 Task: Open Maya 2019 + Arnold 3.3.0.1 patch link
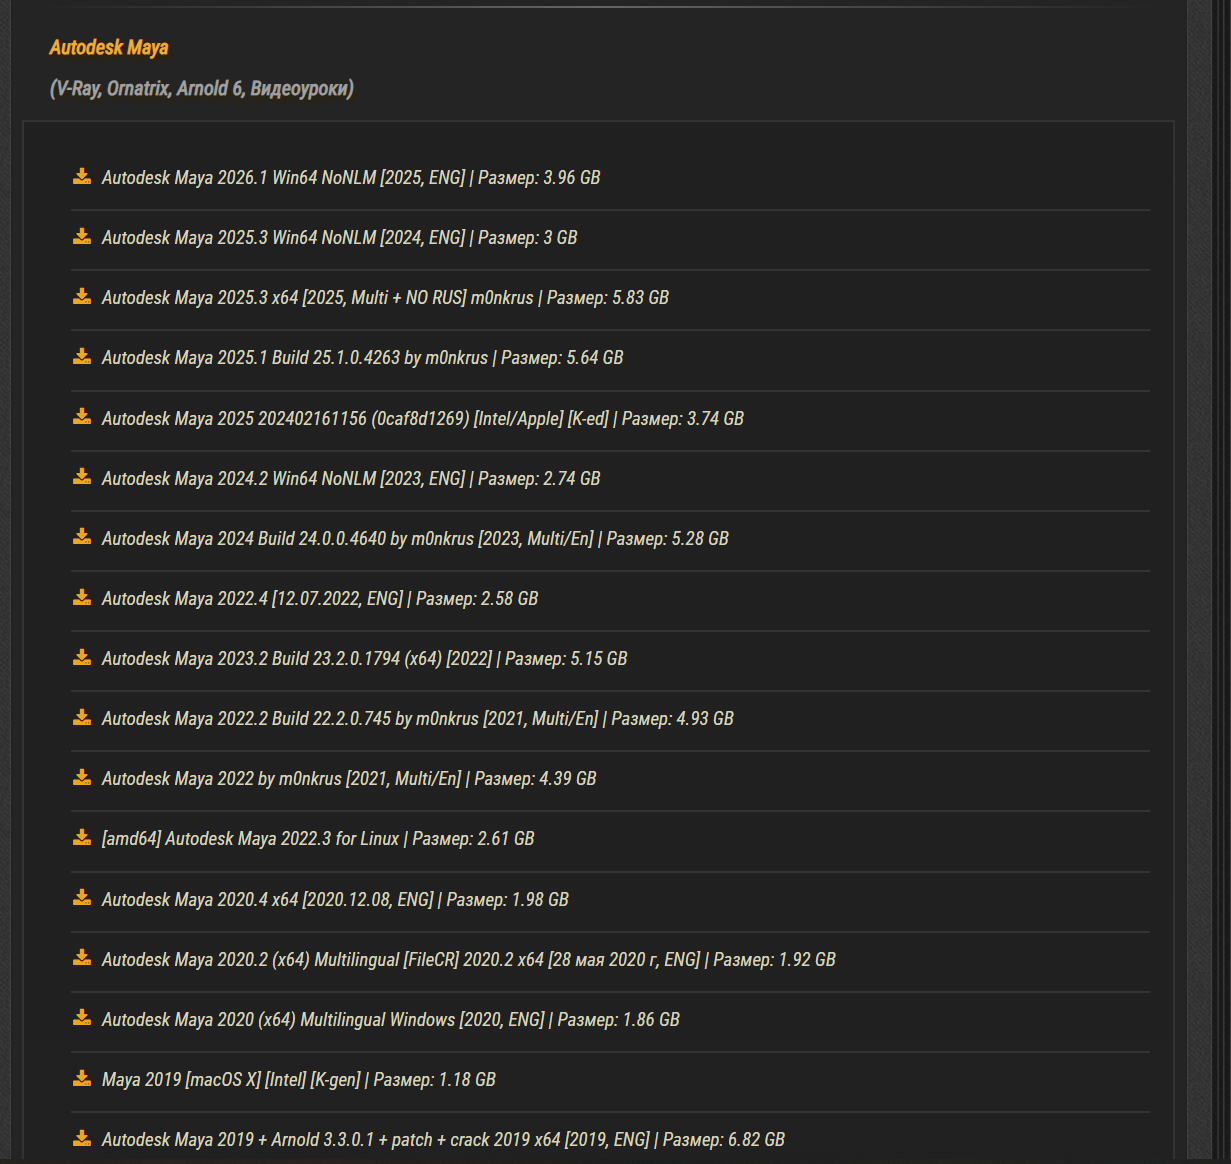443,1140
